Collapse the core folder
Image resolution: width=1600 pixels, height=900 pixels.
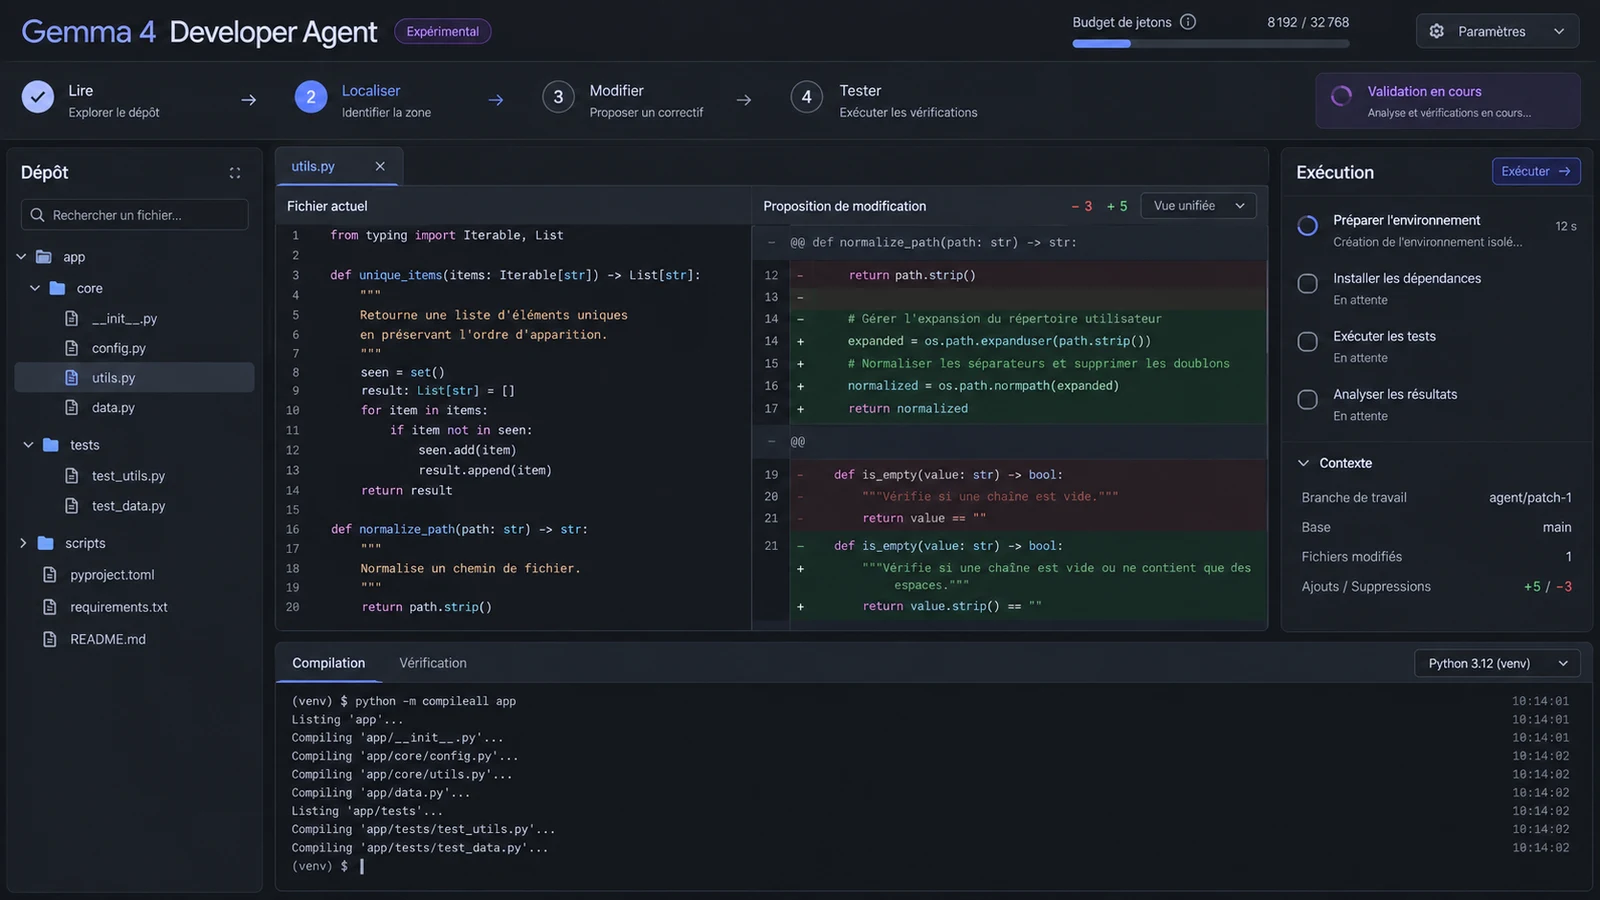(x=35, y=288)
